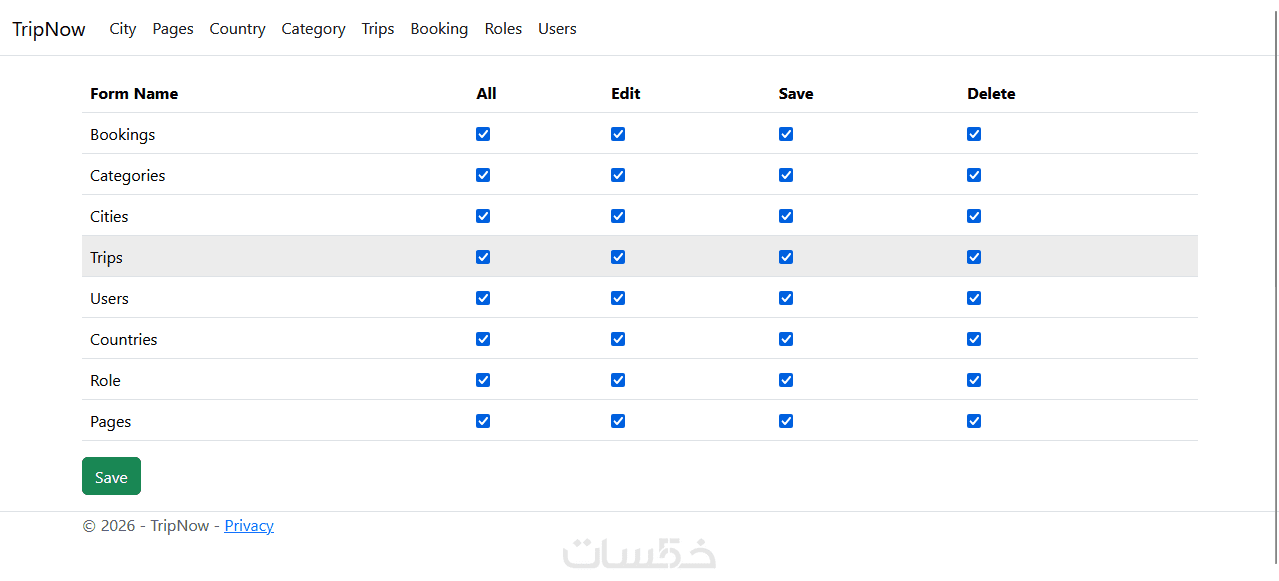The width and height of the screenshot is (1279, 581).
Task: Open the Privacy footer link
Action: click(249, 526)
